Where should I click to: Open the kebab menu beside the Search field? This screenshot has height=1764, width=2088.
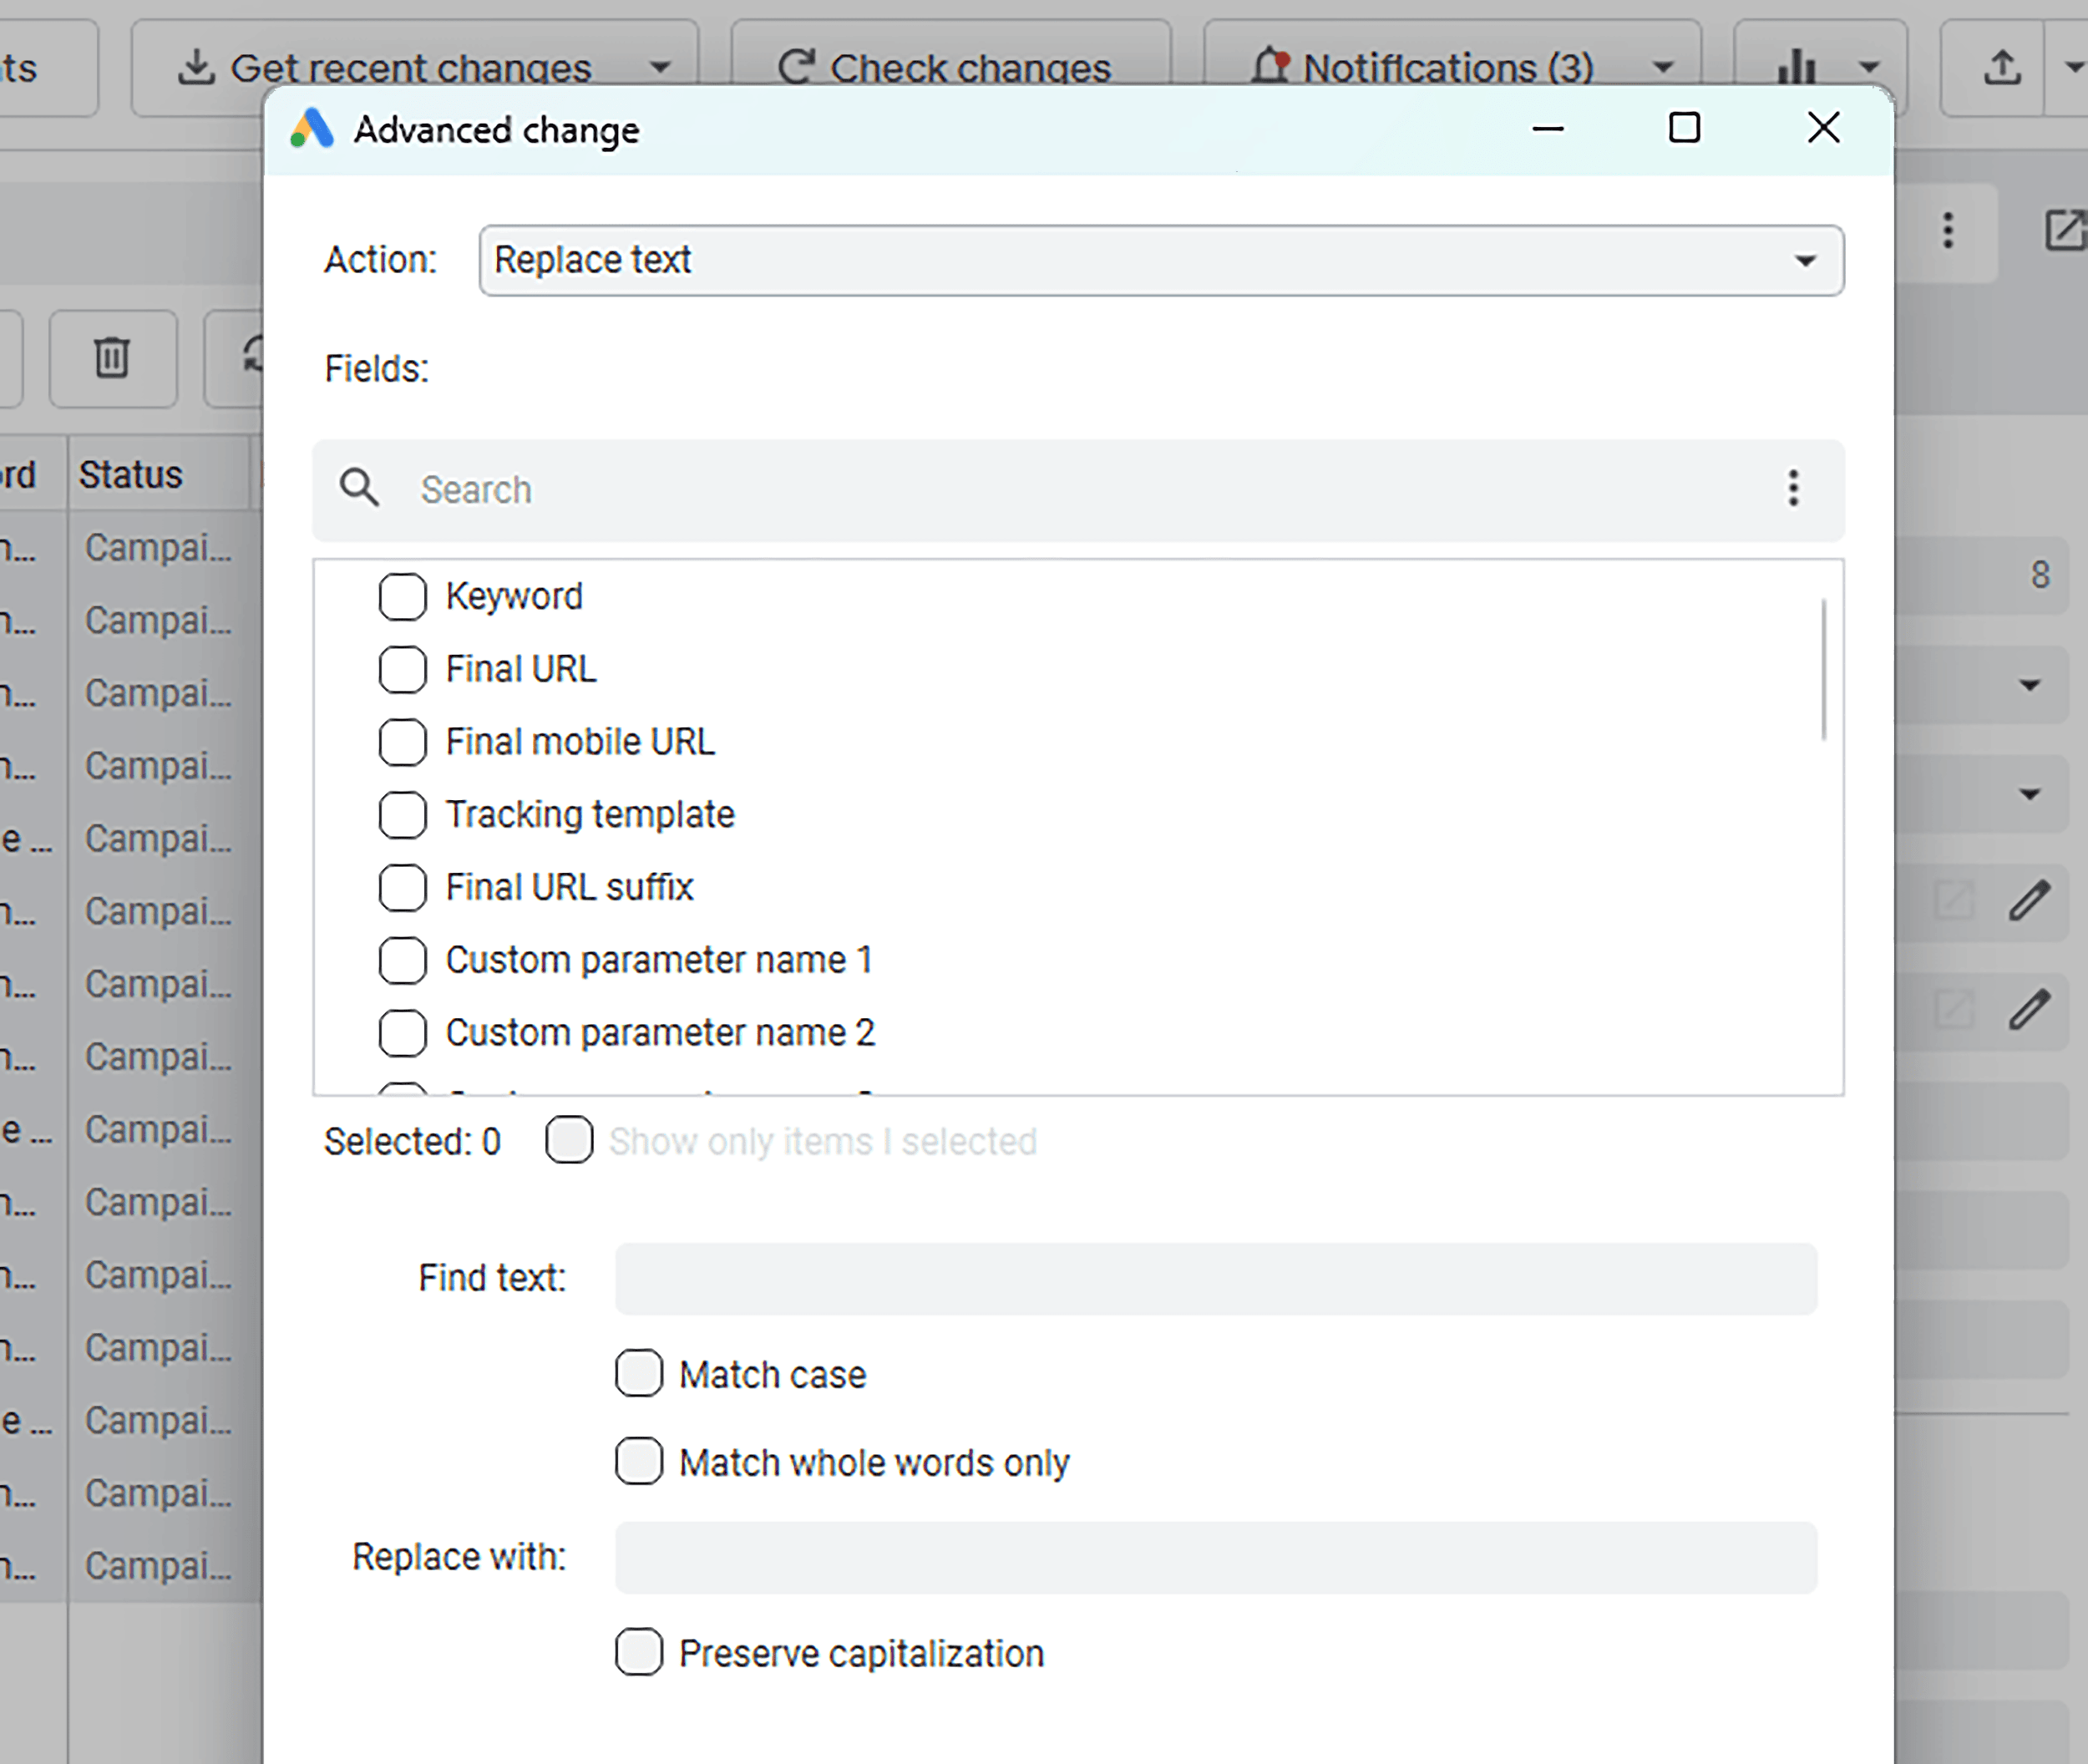pos(1793,489)
